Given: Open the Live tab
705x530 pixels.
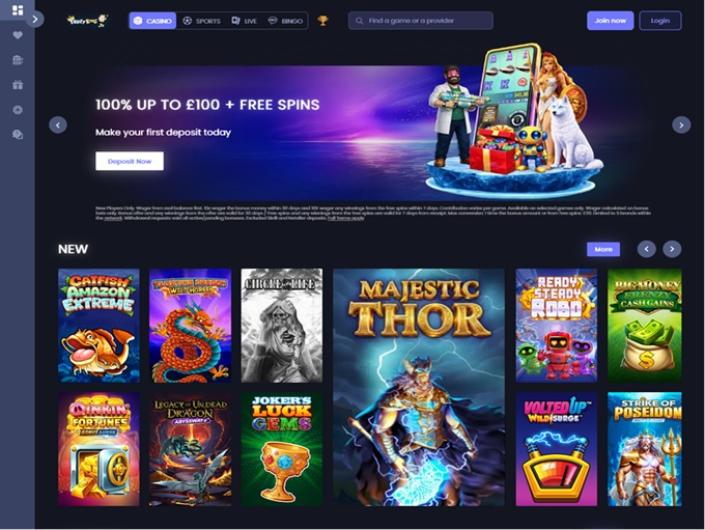Looking at the screenshot, I should 244,21.
